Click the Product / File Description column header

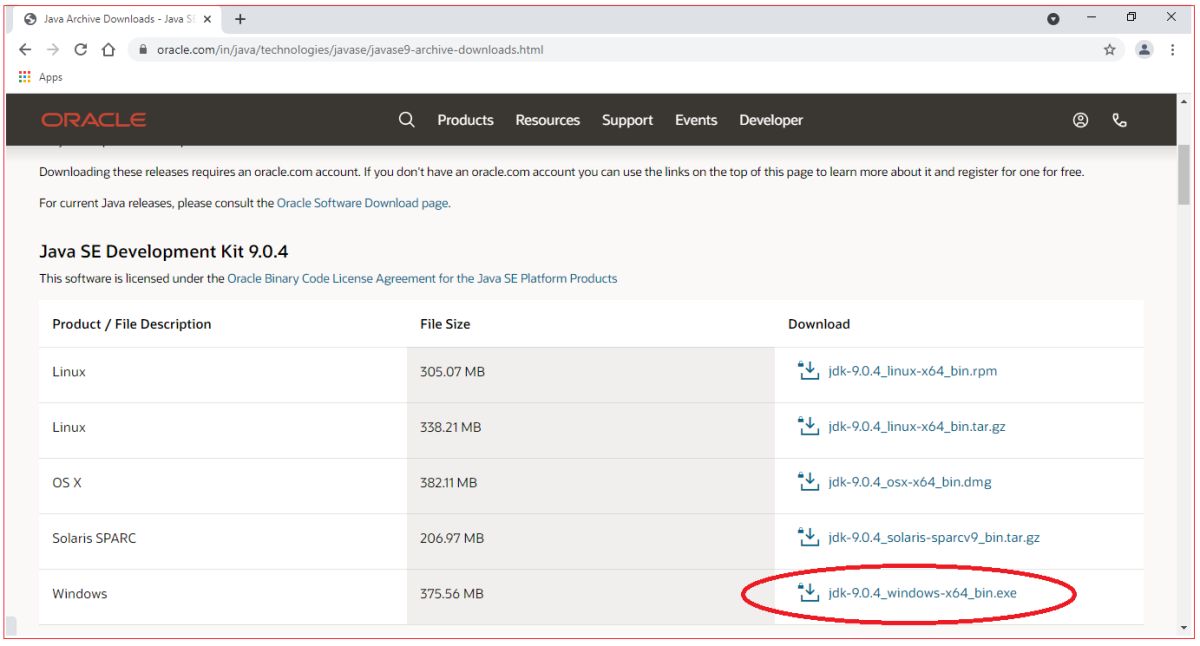tap(132, 324)
